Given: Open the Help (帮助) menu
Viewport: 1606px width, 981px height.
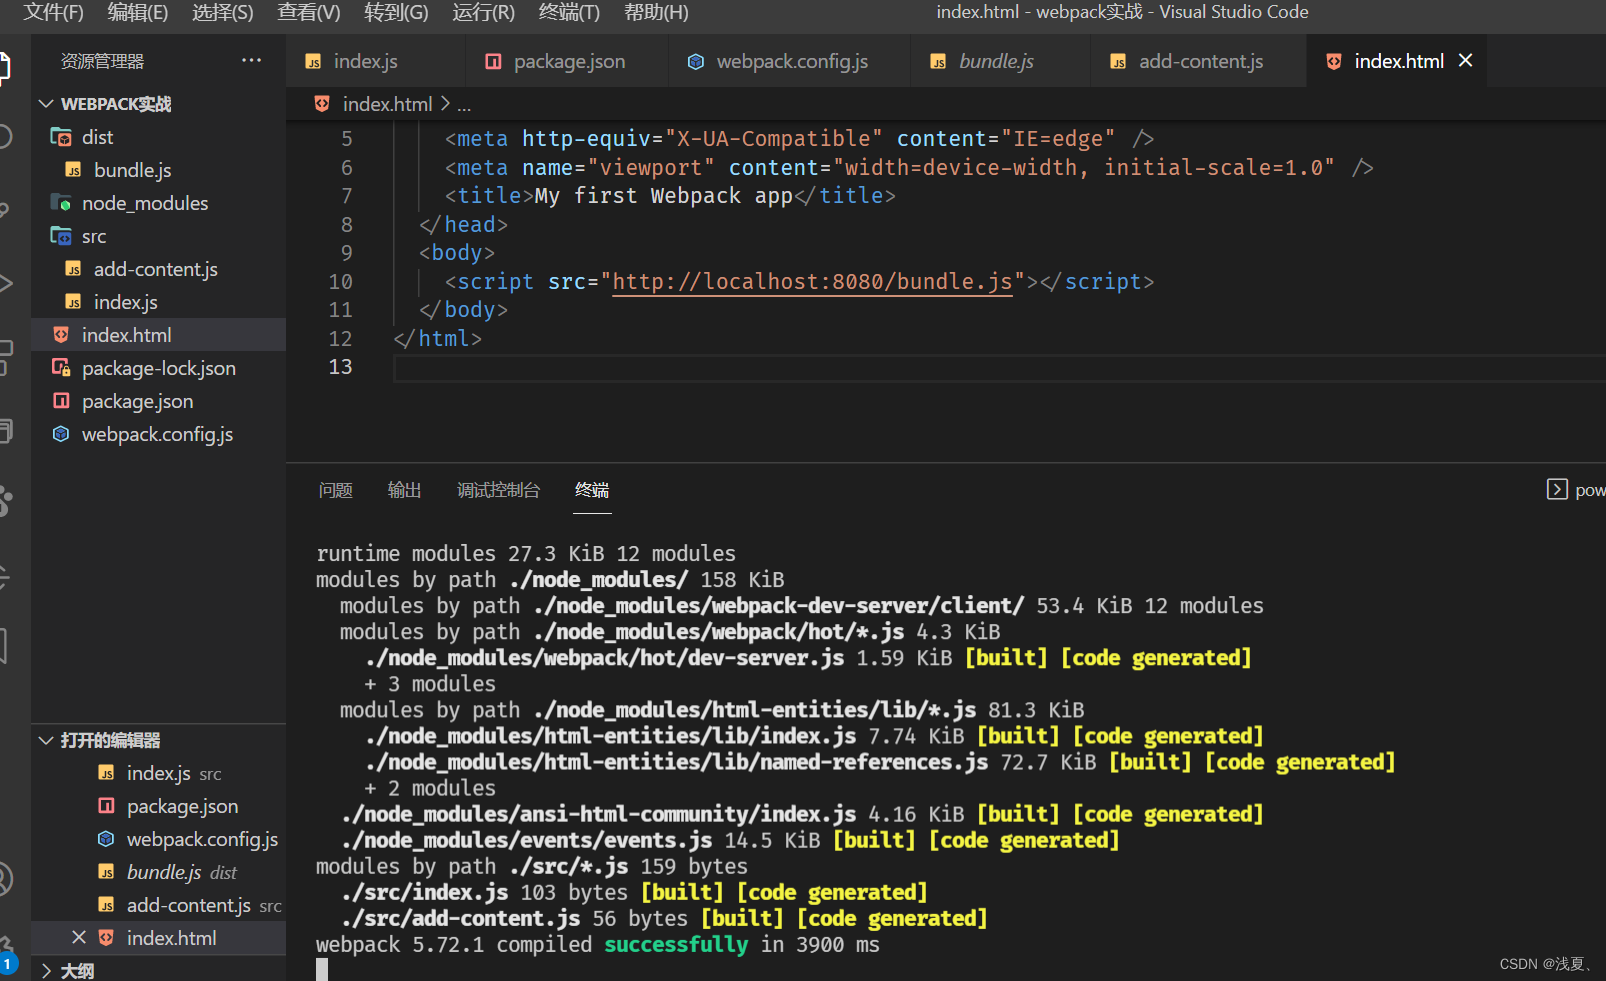Looking at the screenshot, I should (656, 12).
